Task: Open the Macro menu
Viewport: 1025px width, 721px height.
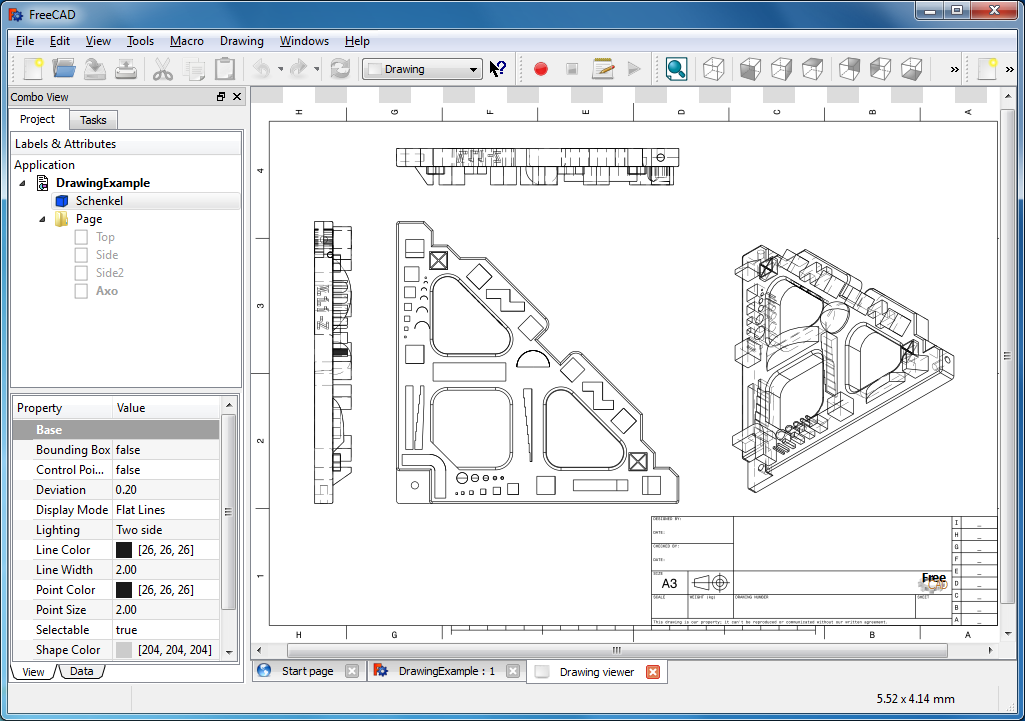Action: pos(186,41)
